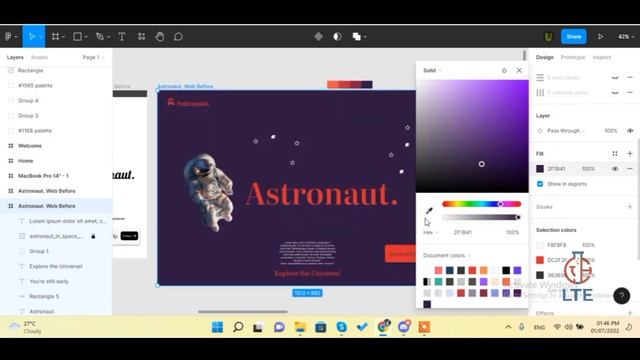Select Explore the Universe! text layer
This screenshot has height=360, width=640.
click(56, 266)
